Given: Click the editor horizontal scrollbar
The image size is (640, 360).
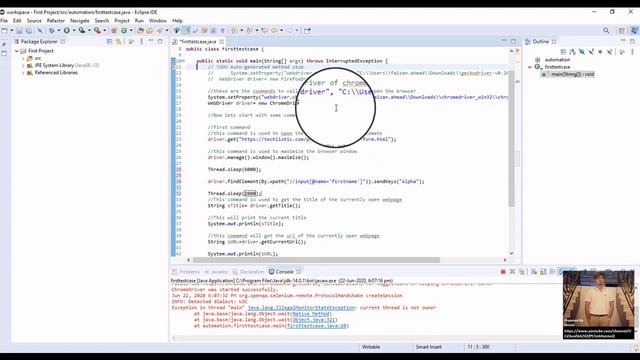Looking at the screenshot, I should [316, 260].
